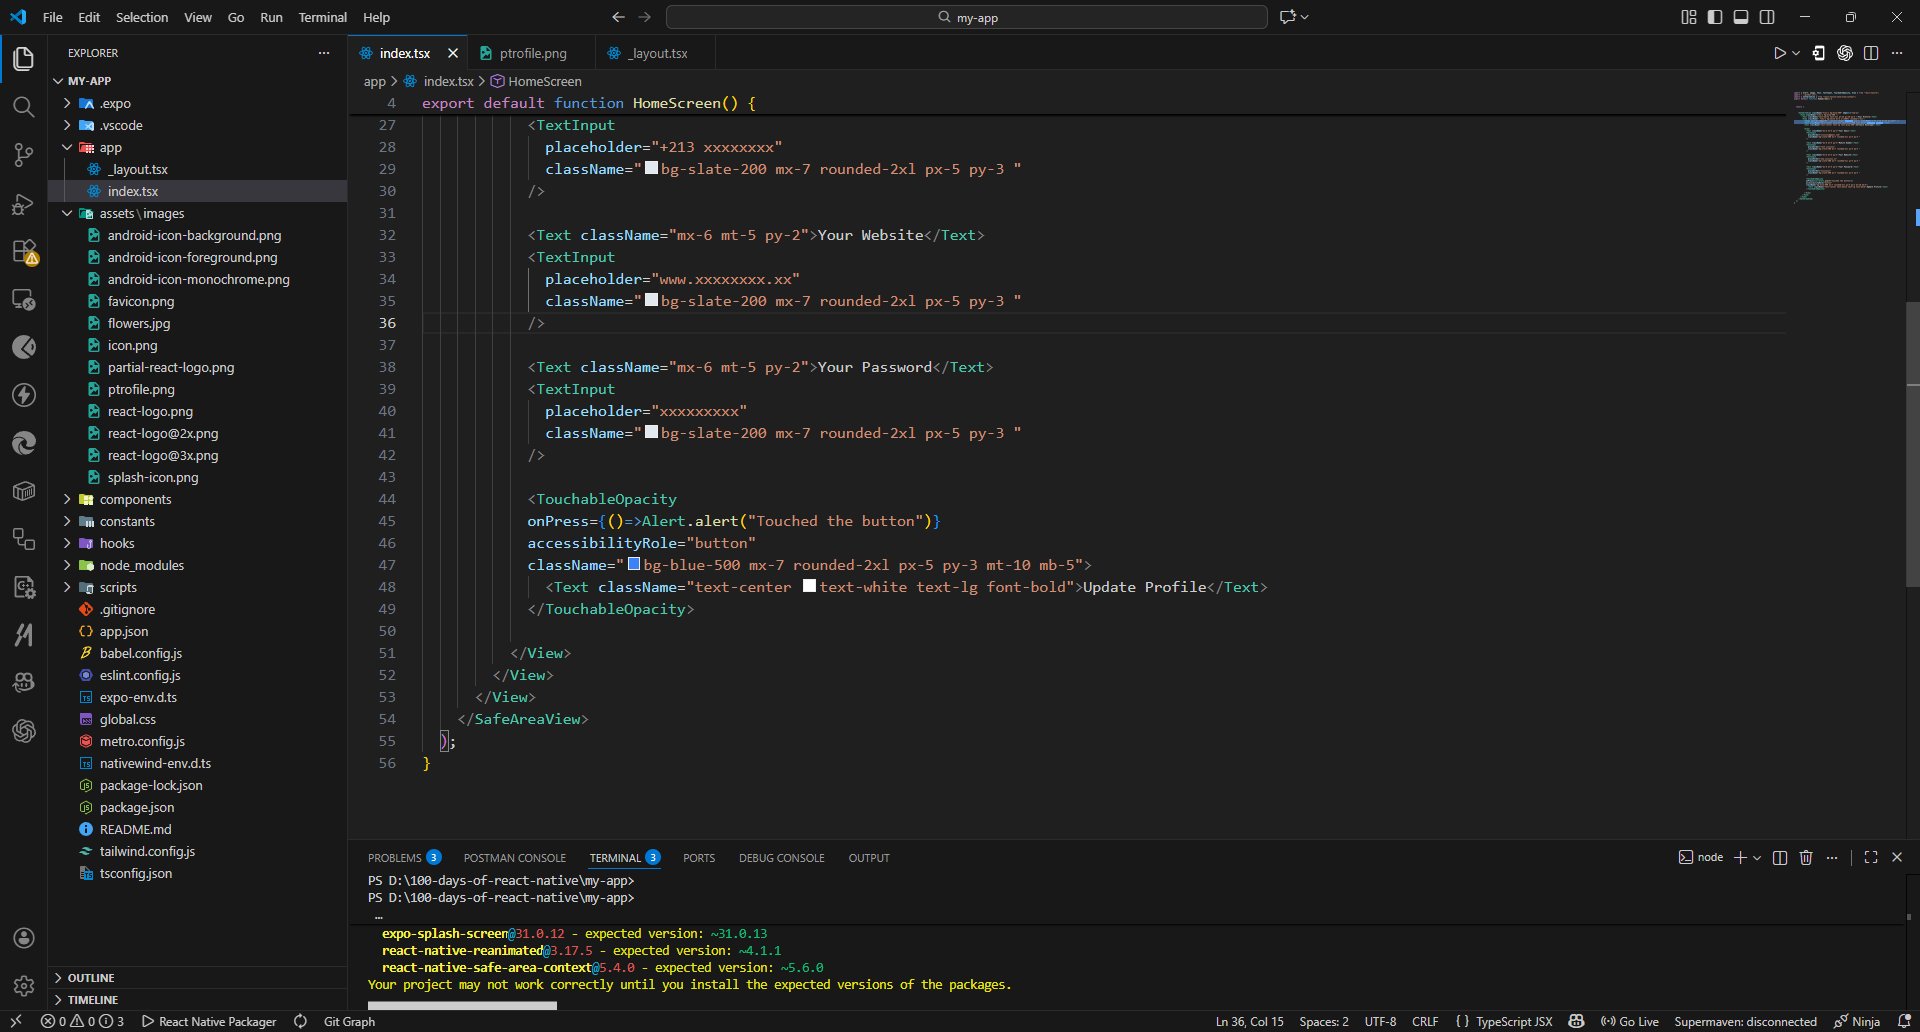This screenshot has width=1920, height=1032.
Task: Open the Accounts icon
Action: click(x=24, y=938)
